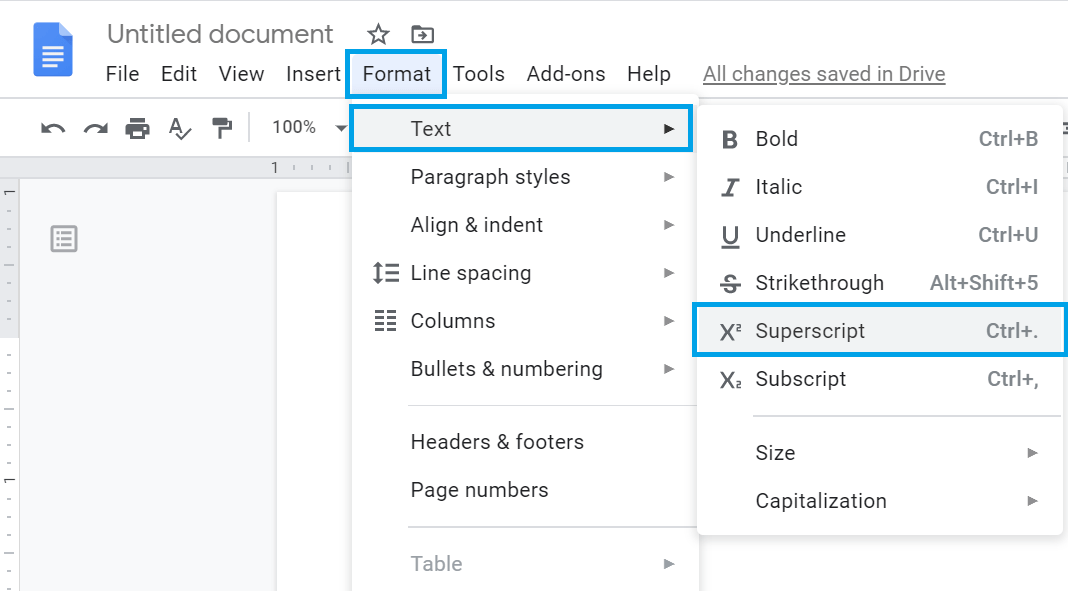
Task: Click the Redo icon
Action: tap(95, 128)
